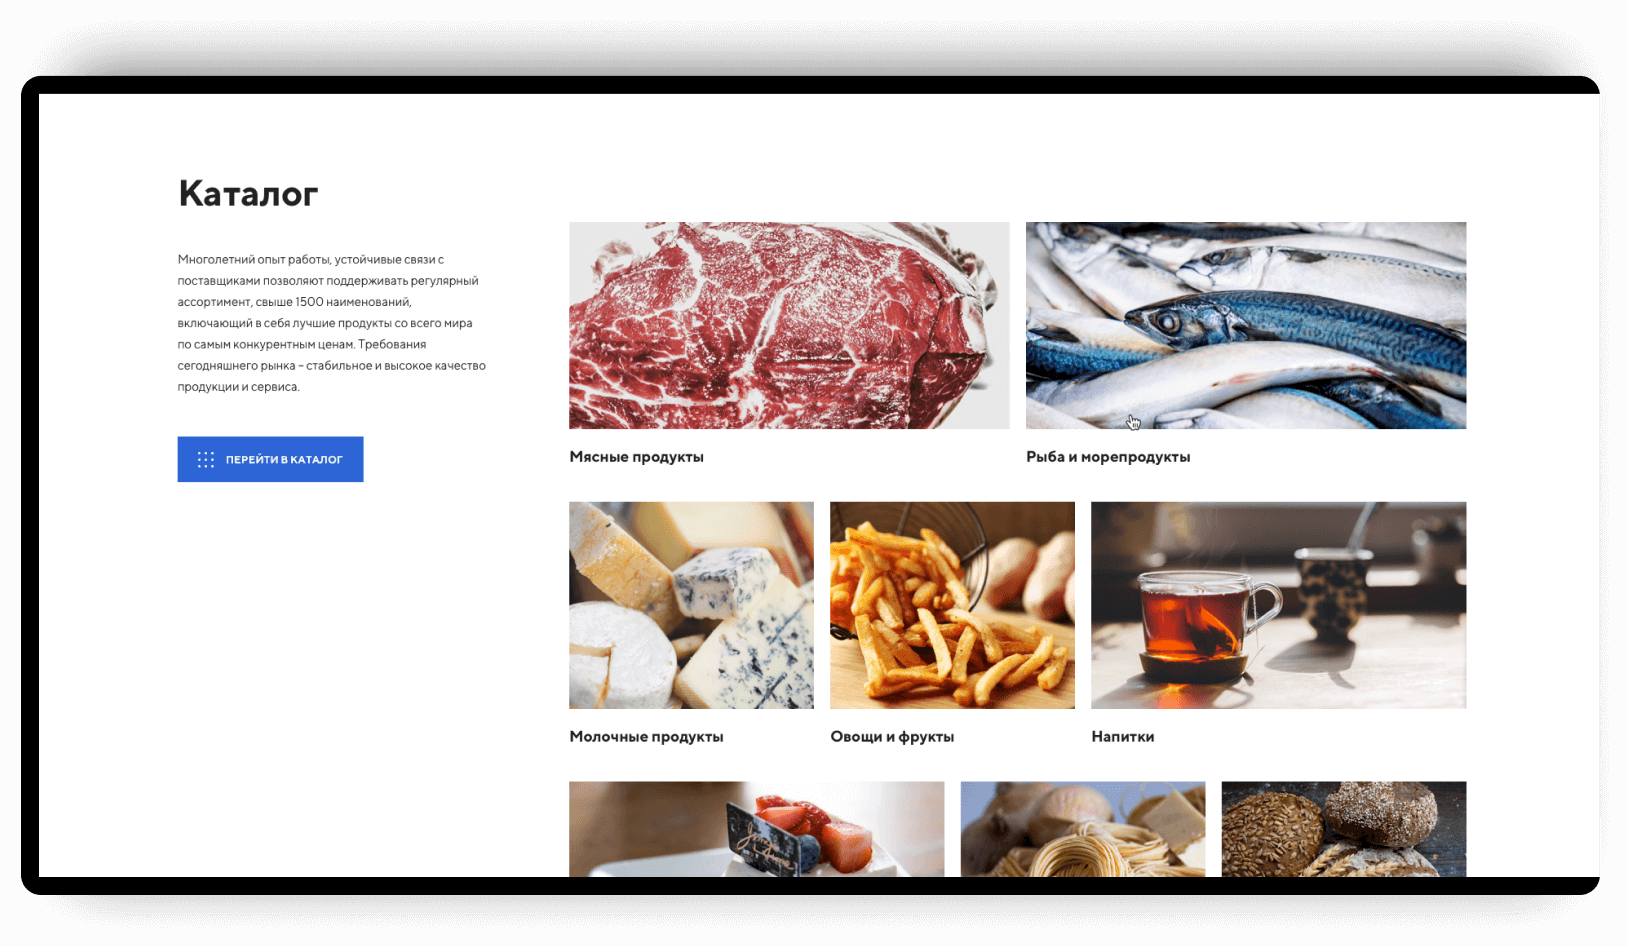Image resolution: width=1628 pixels, height=946 pixels.
Task: Click the catalog description paragraph text
Action: pos(332,323)
